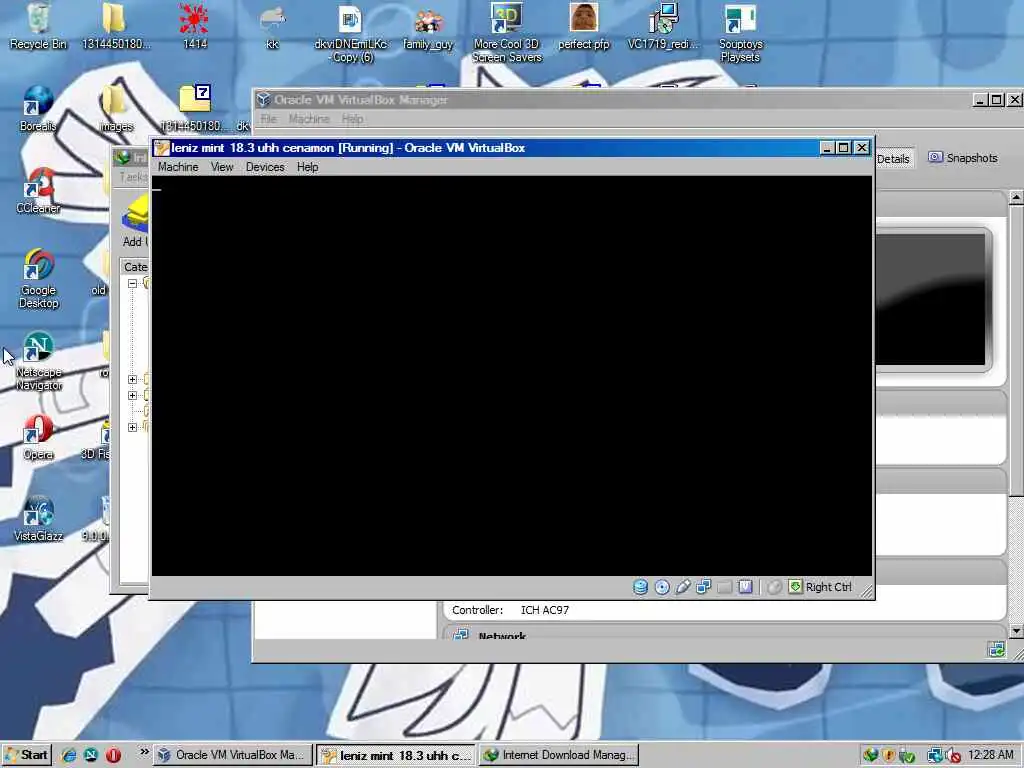Select the VC1719_redi desktop icon
Viewport: 1024px width, 768px height.
click(663, 26)
